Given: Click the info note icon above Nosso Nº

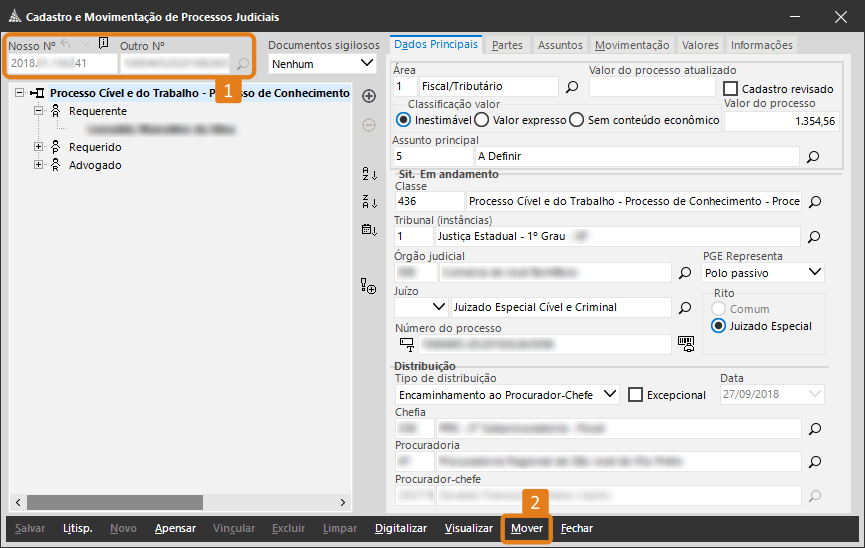Looking at the screenshot, I should (103, 44).
